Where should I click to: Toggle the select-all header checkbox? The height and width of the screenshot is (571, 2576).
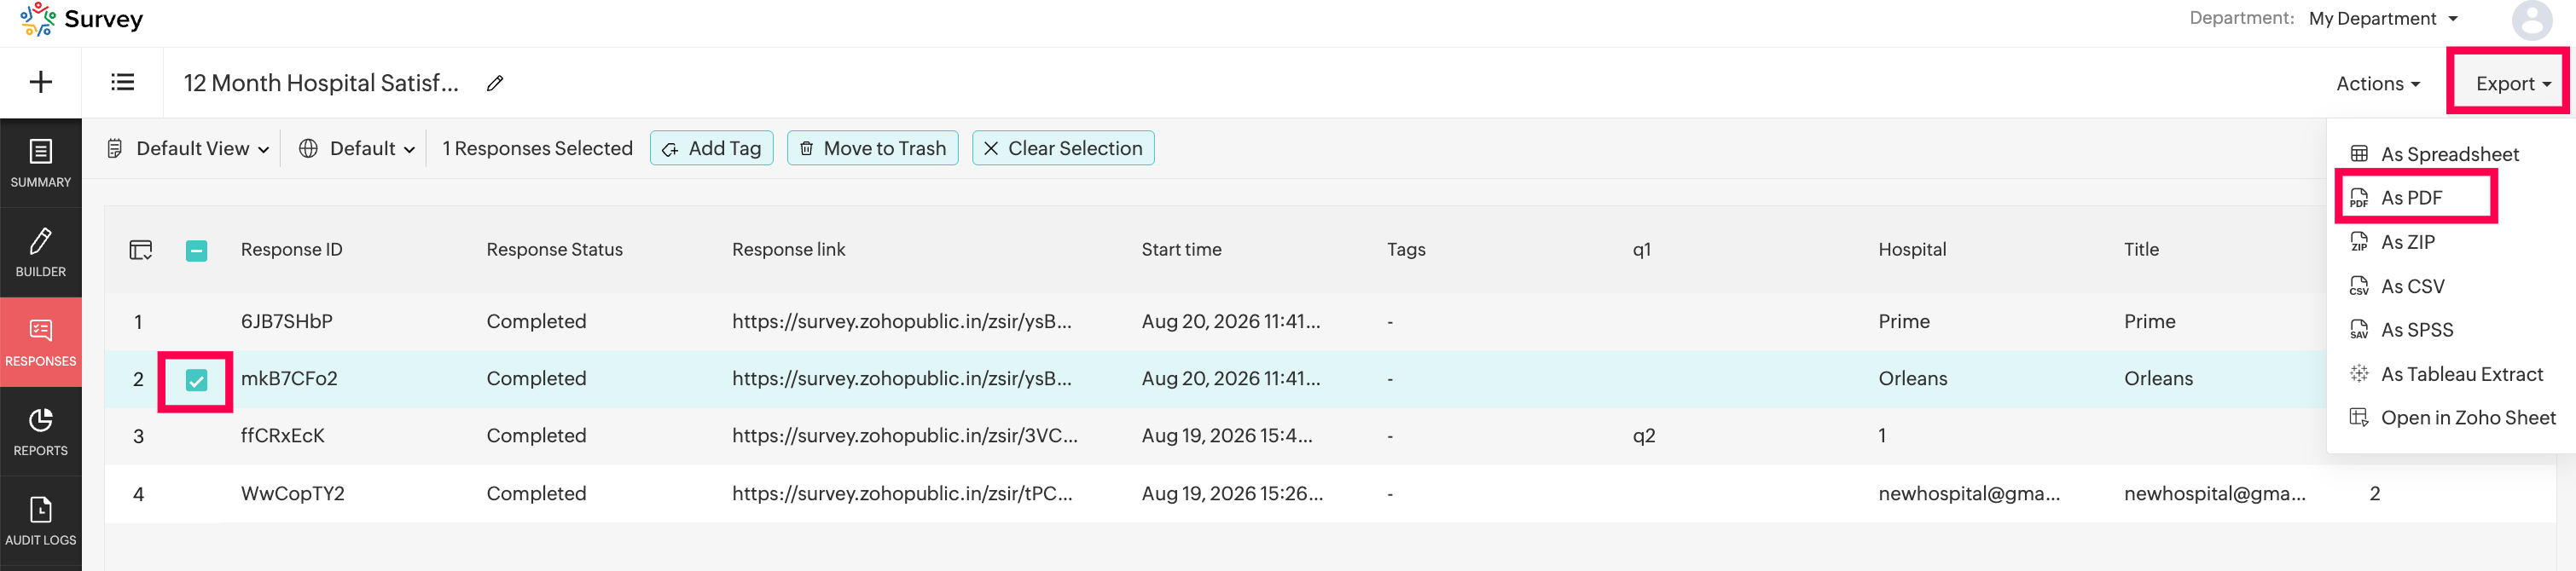[197, 250]
